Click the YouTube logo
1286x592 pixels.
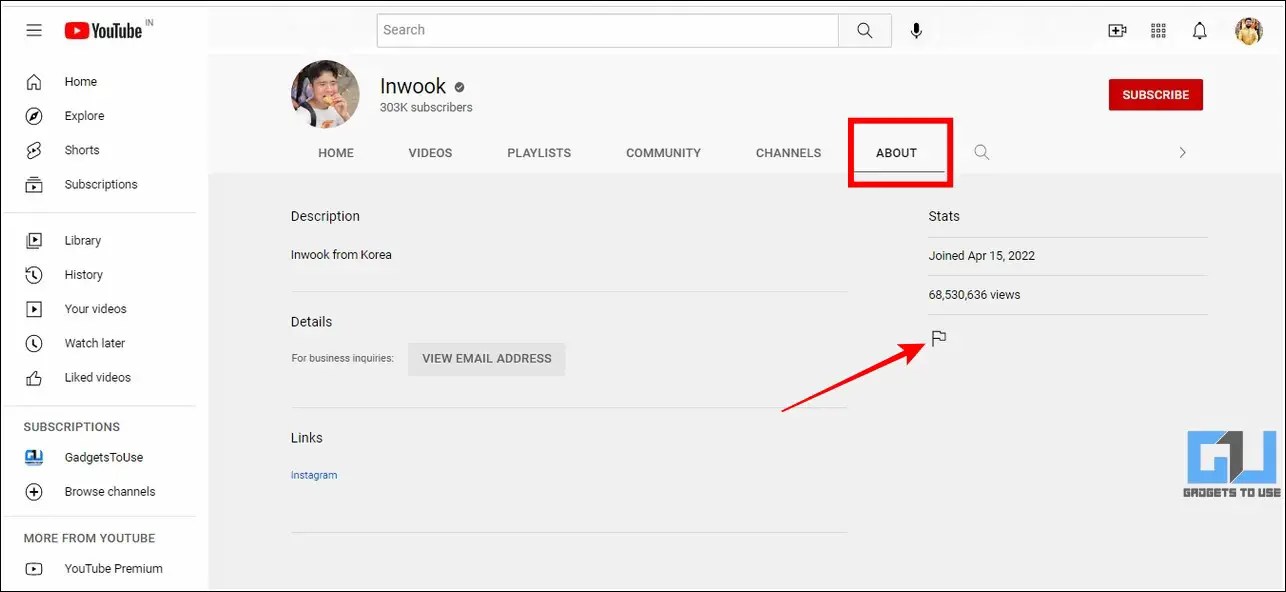pyautogui.click(x=105, y=30)
